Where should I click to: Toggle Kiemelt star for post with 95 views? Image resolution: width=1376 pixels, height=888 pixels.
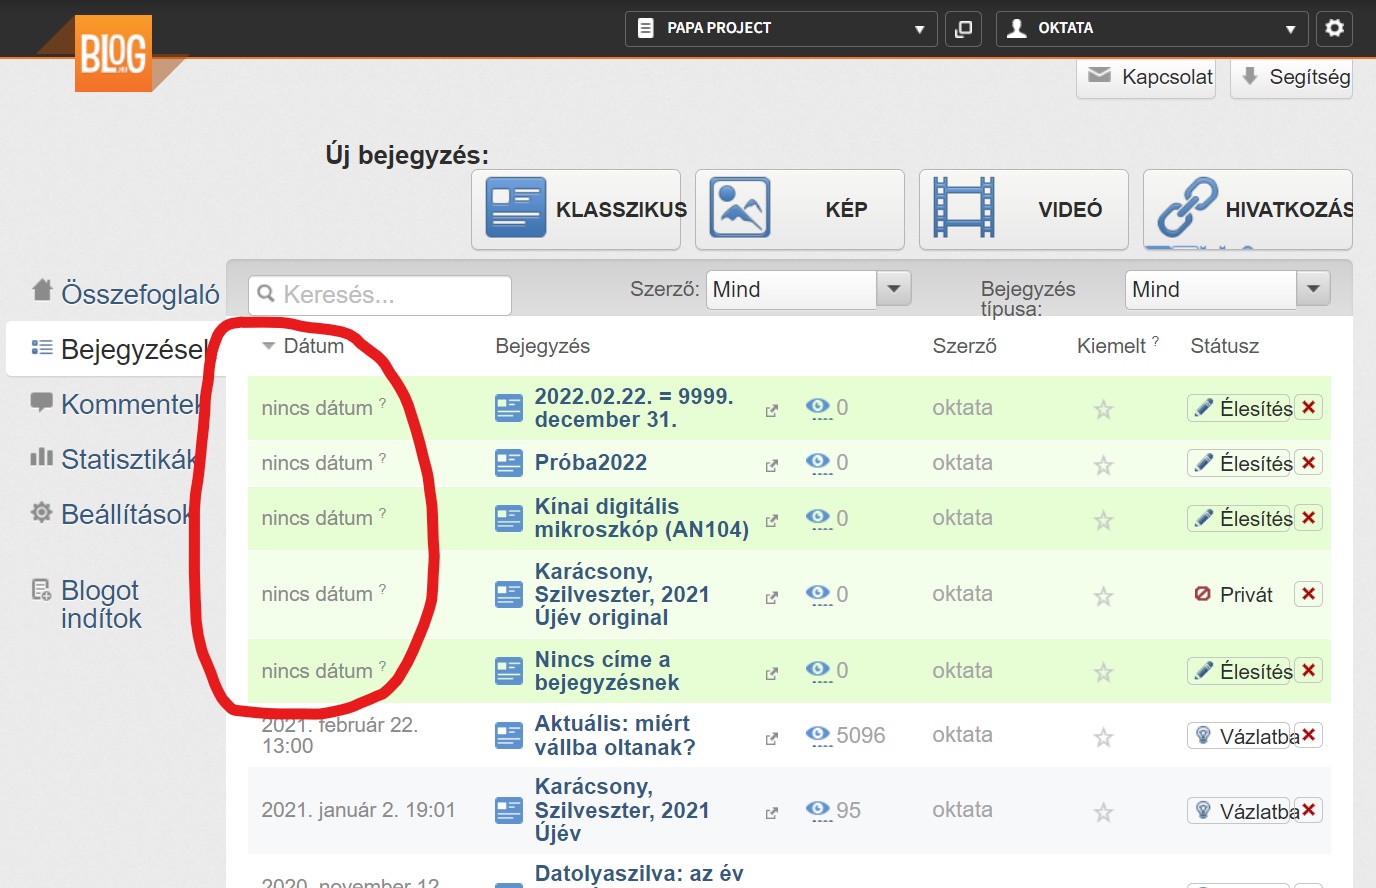(x=1103, y=813)
